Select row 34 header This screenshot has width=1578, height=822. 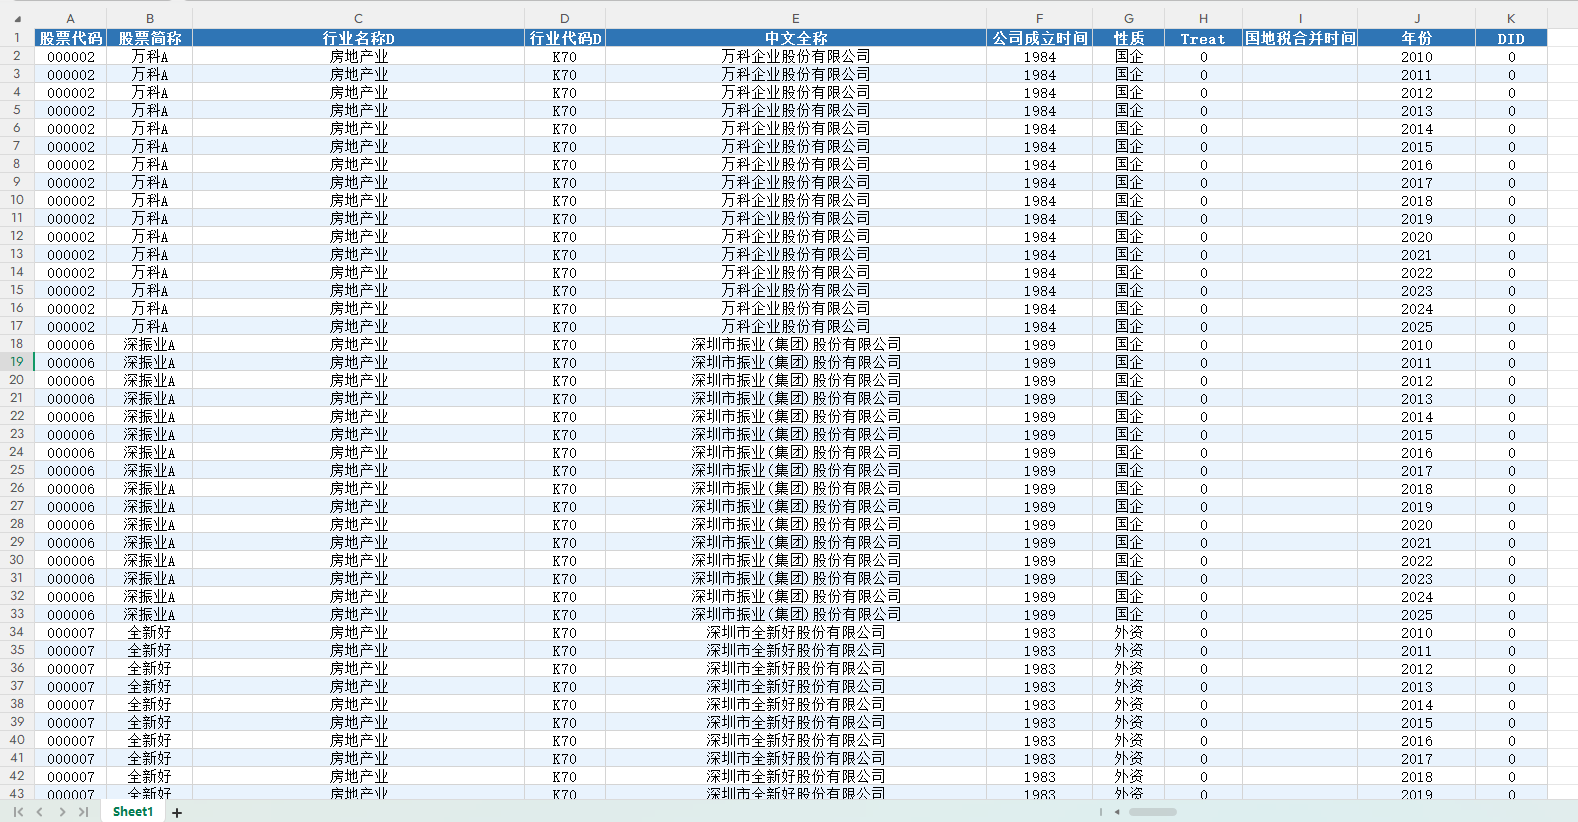[17, 632]
